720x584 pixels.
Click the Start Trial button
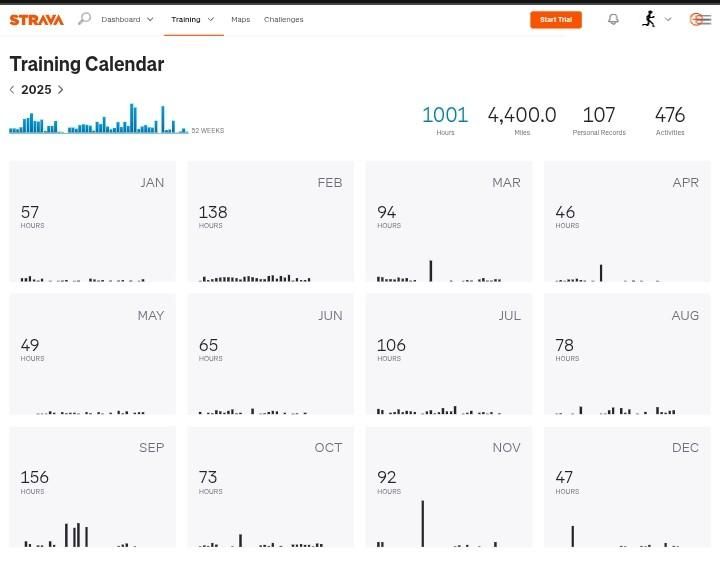point(555,19)
